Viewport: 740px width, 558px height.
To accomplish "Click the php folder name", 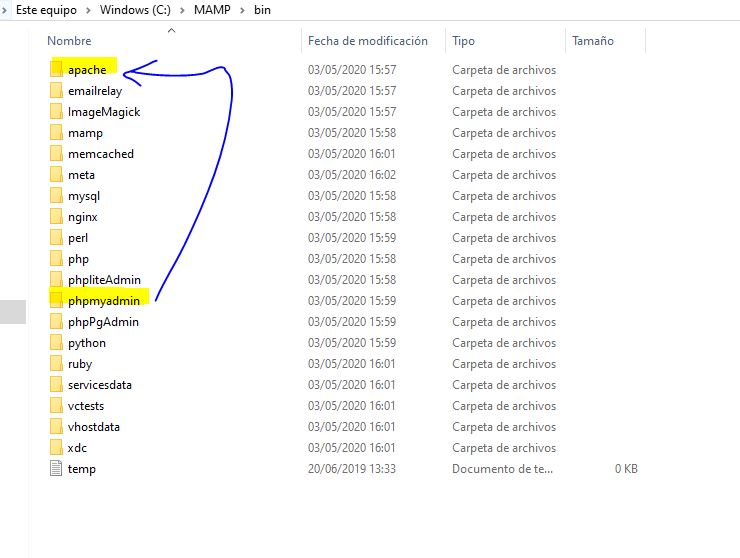I will tap(78, 259).
